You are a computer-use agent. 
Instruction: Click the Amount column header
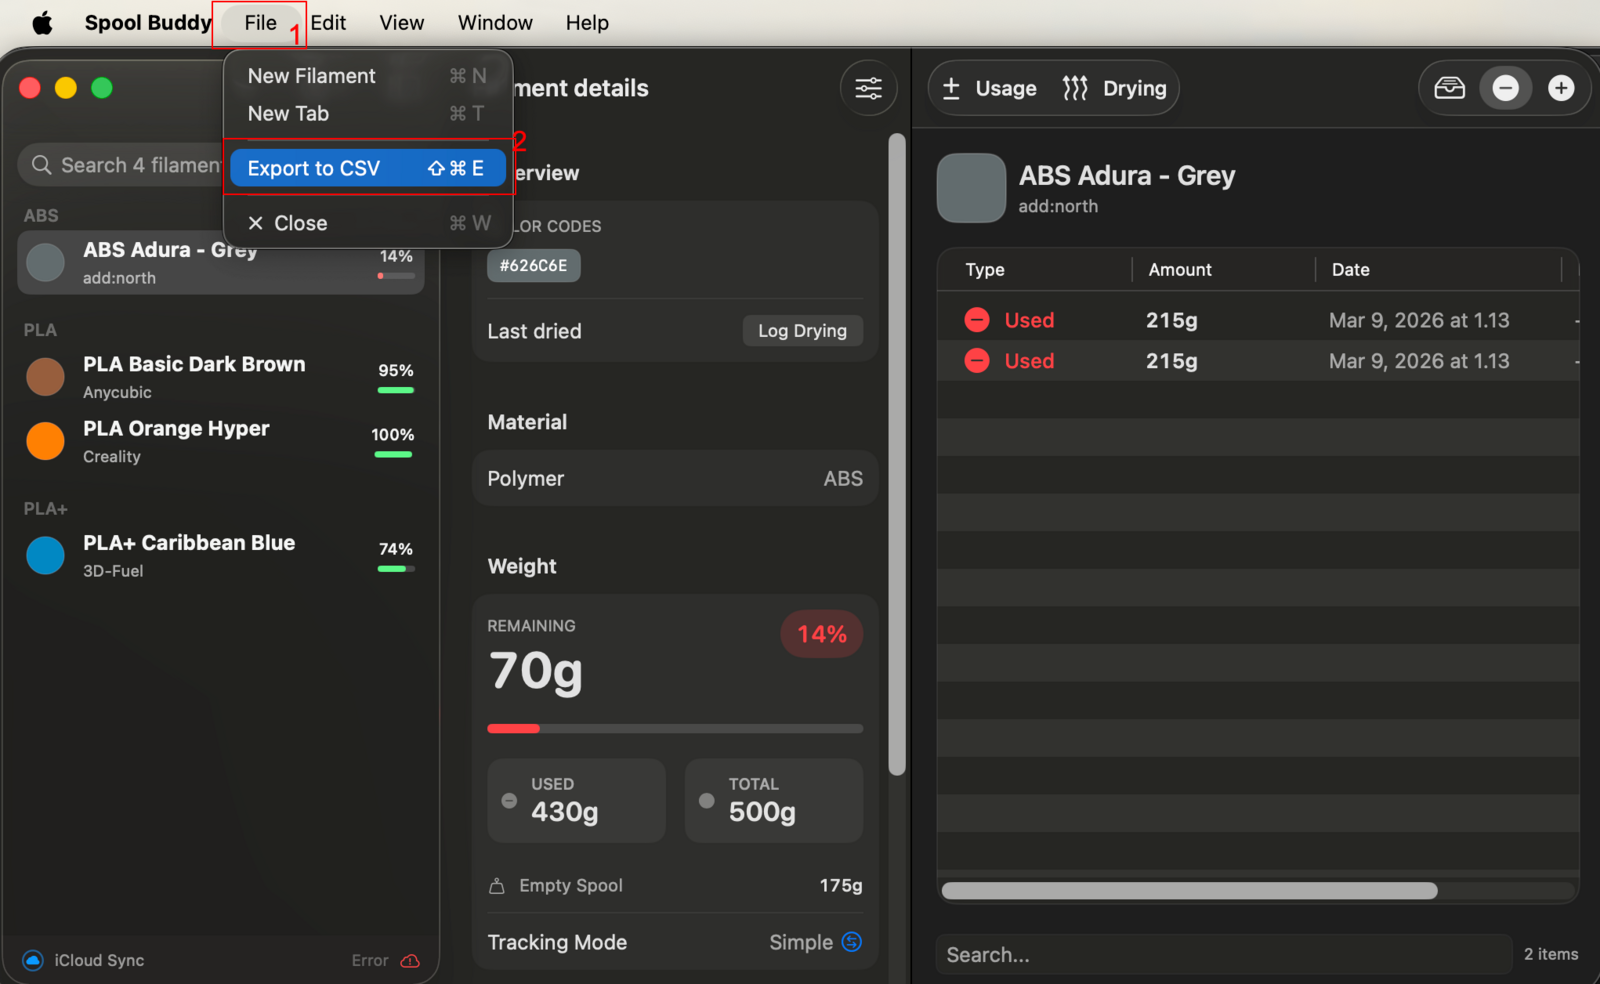(x=1180, y=270)
